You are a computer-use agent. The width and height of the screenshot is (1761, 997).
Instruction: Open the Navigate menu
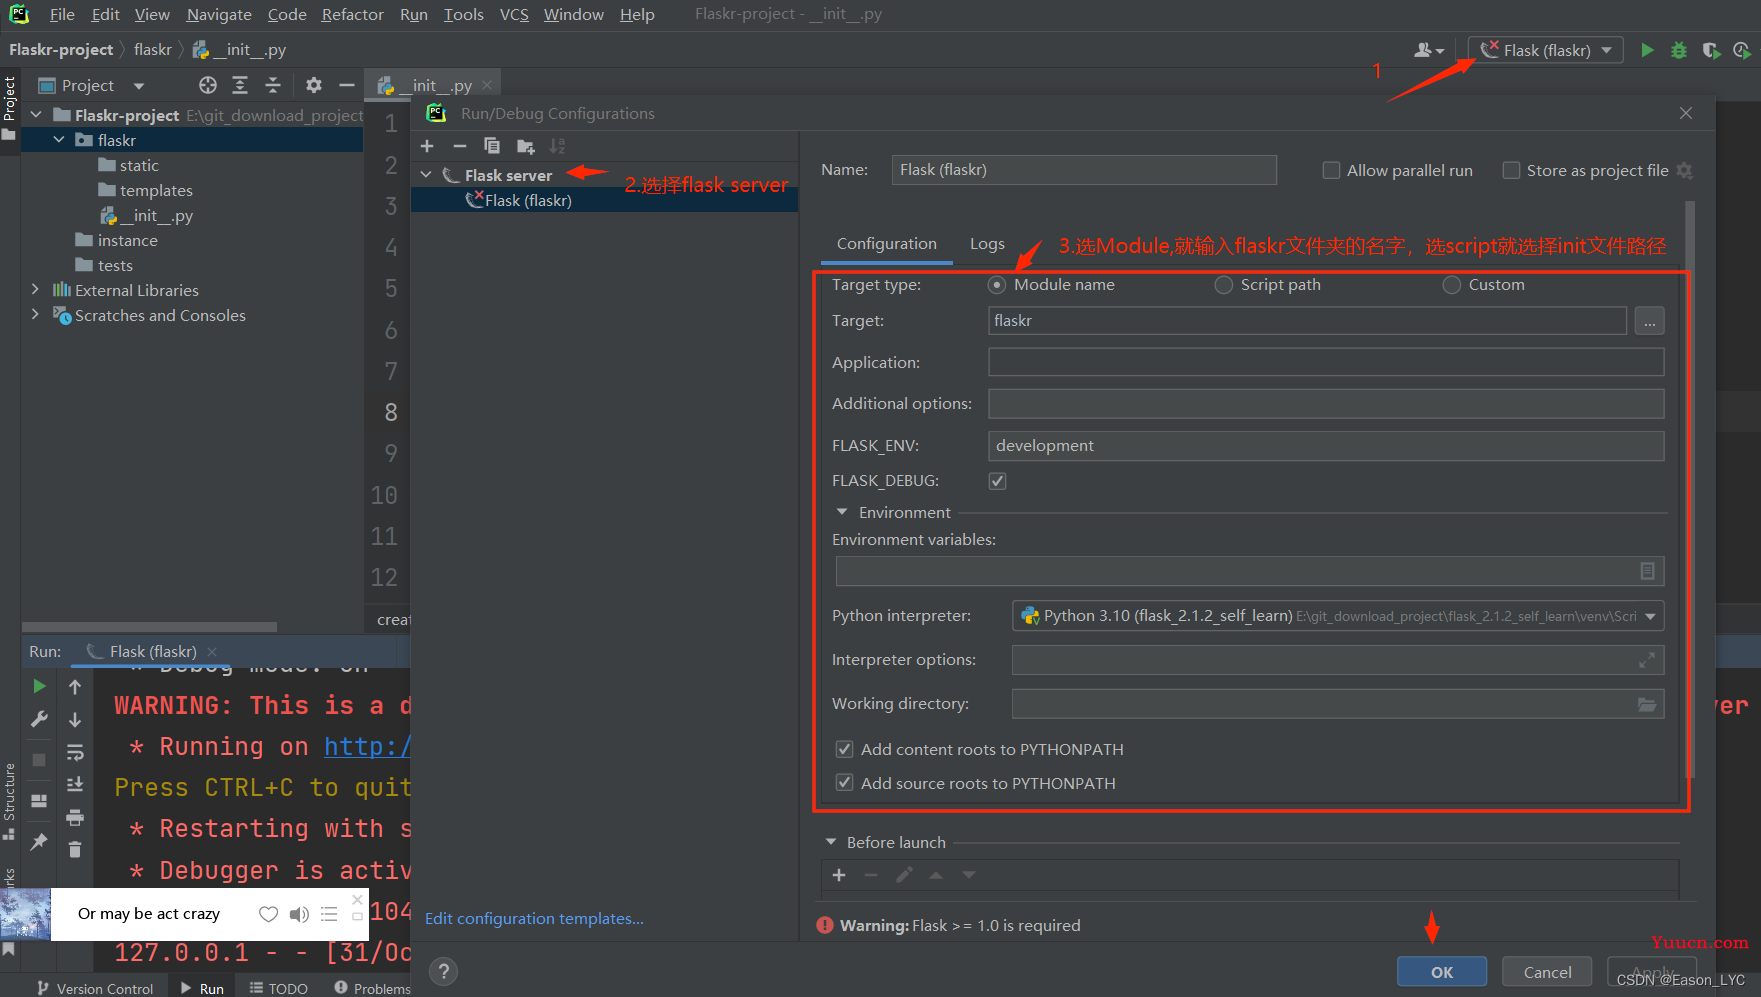219,14
